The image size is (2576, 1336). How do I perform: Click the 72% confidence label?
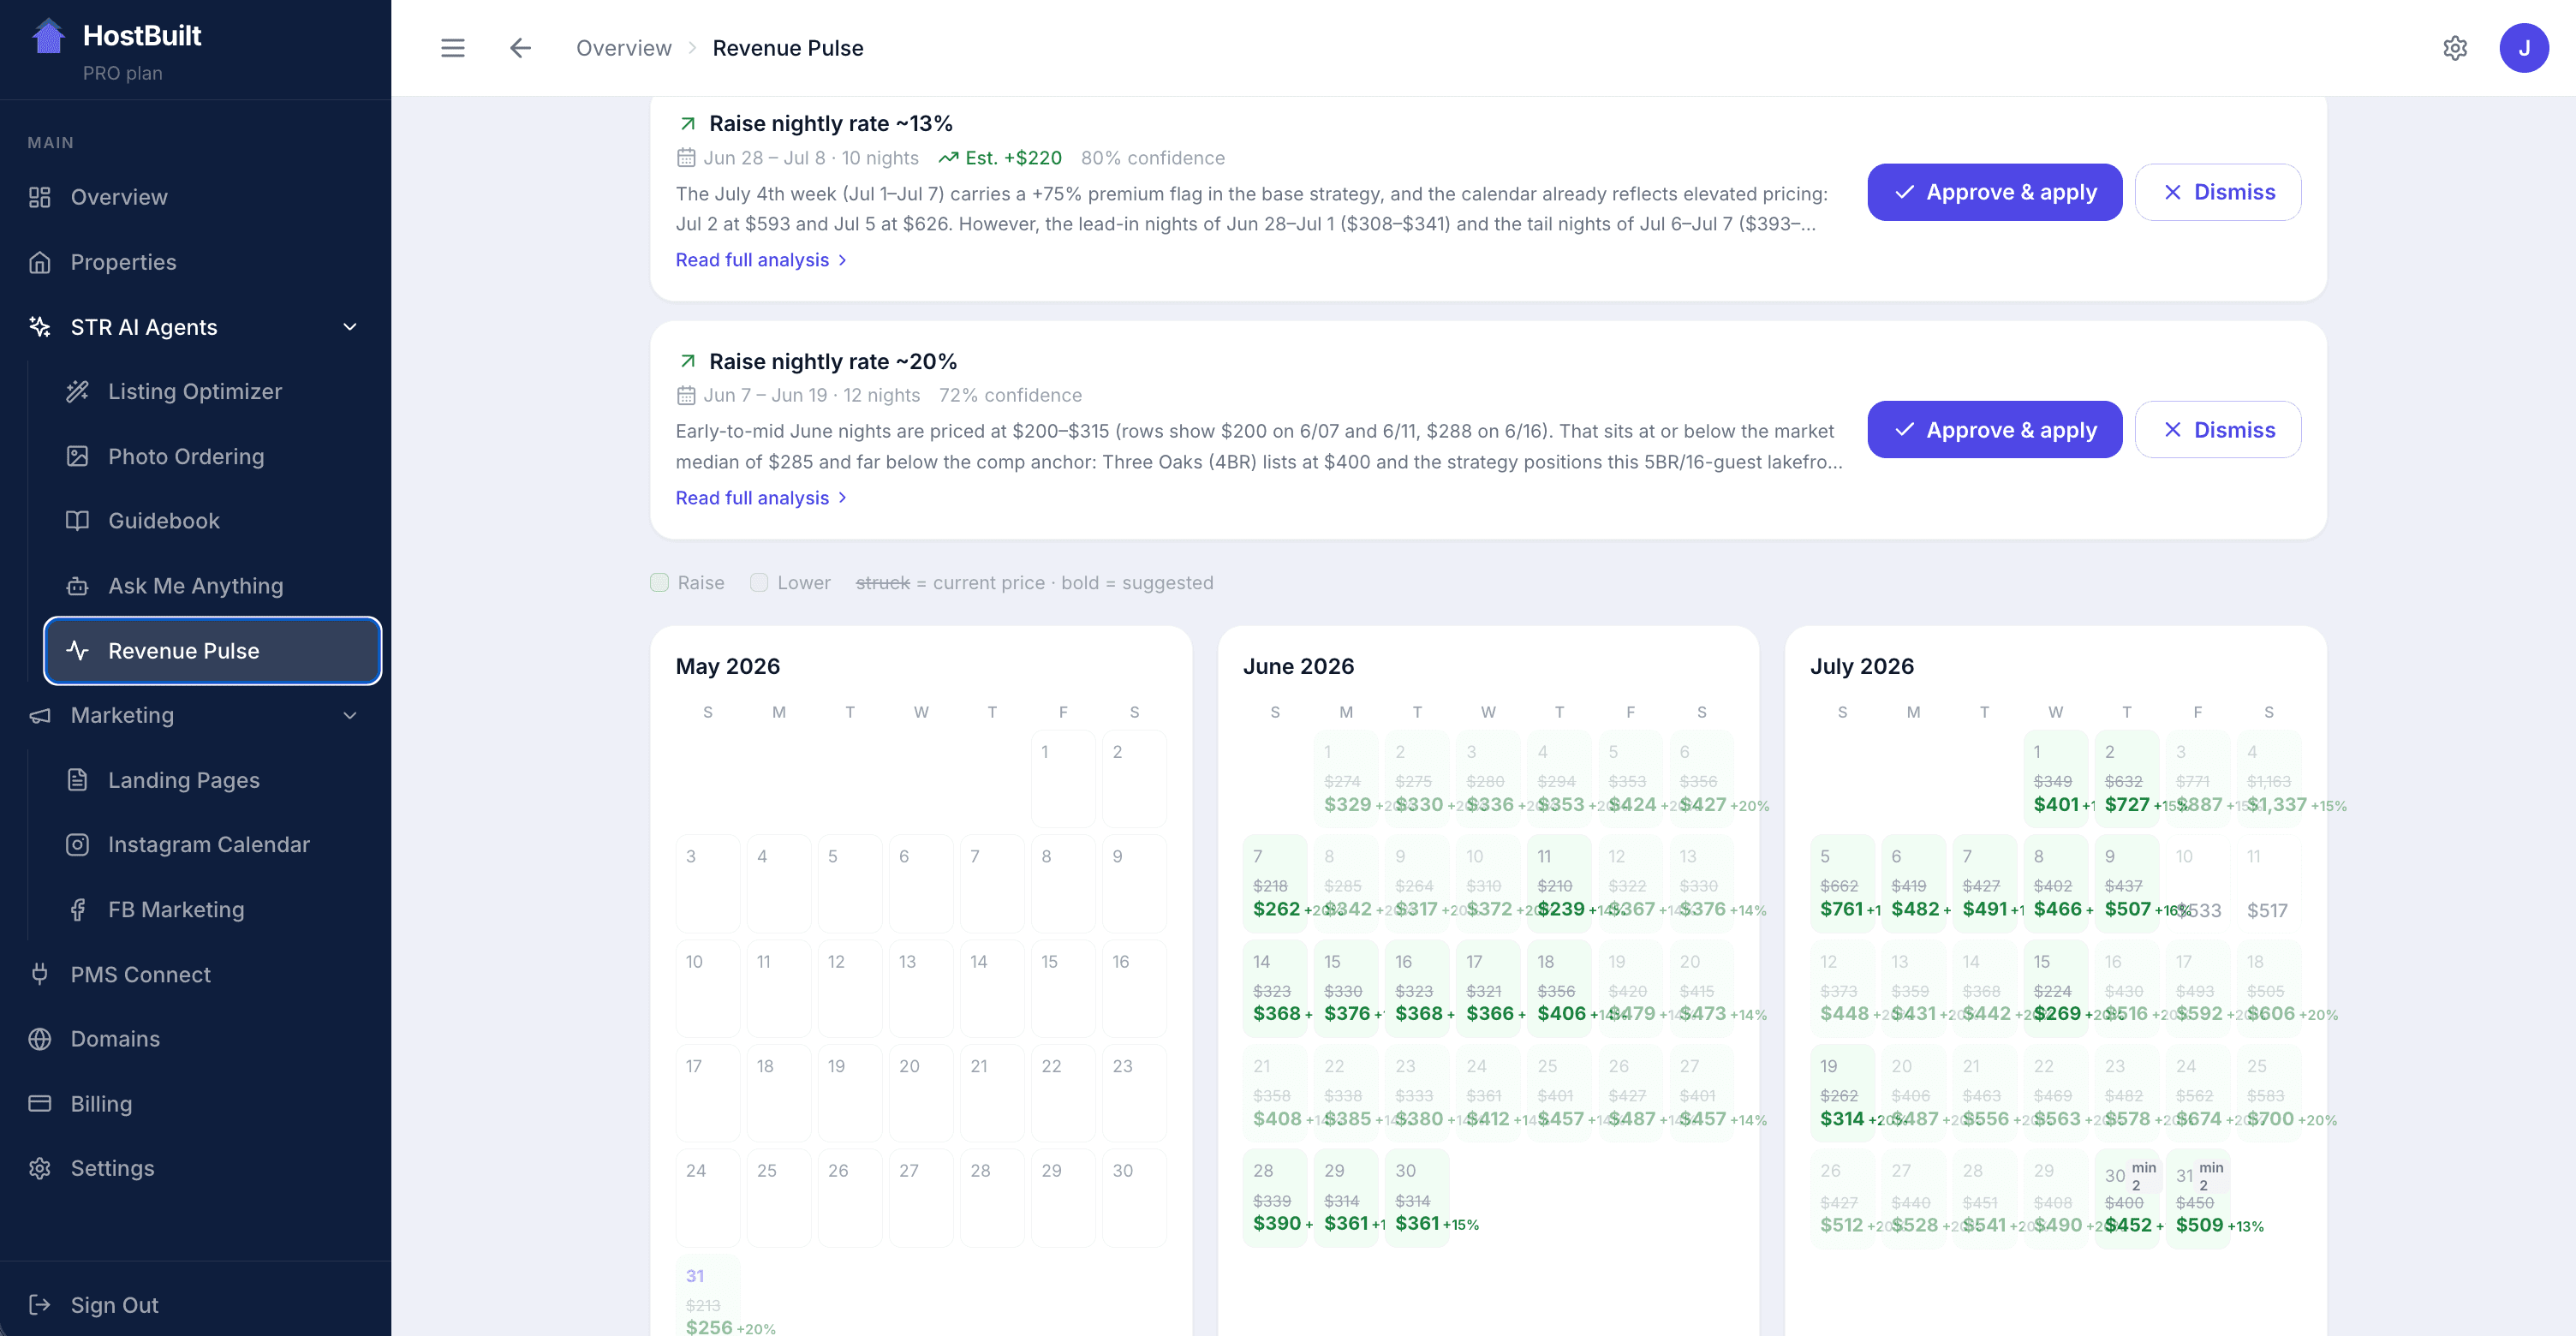click(x=1010, y=396)
